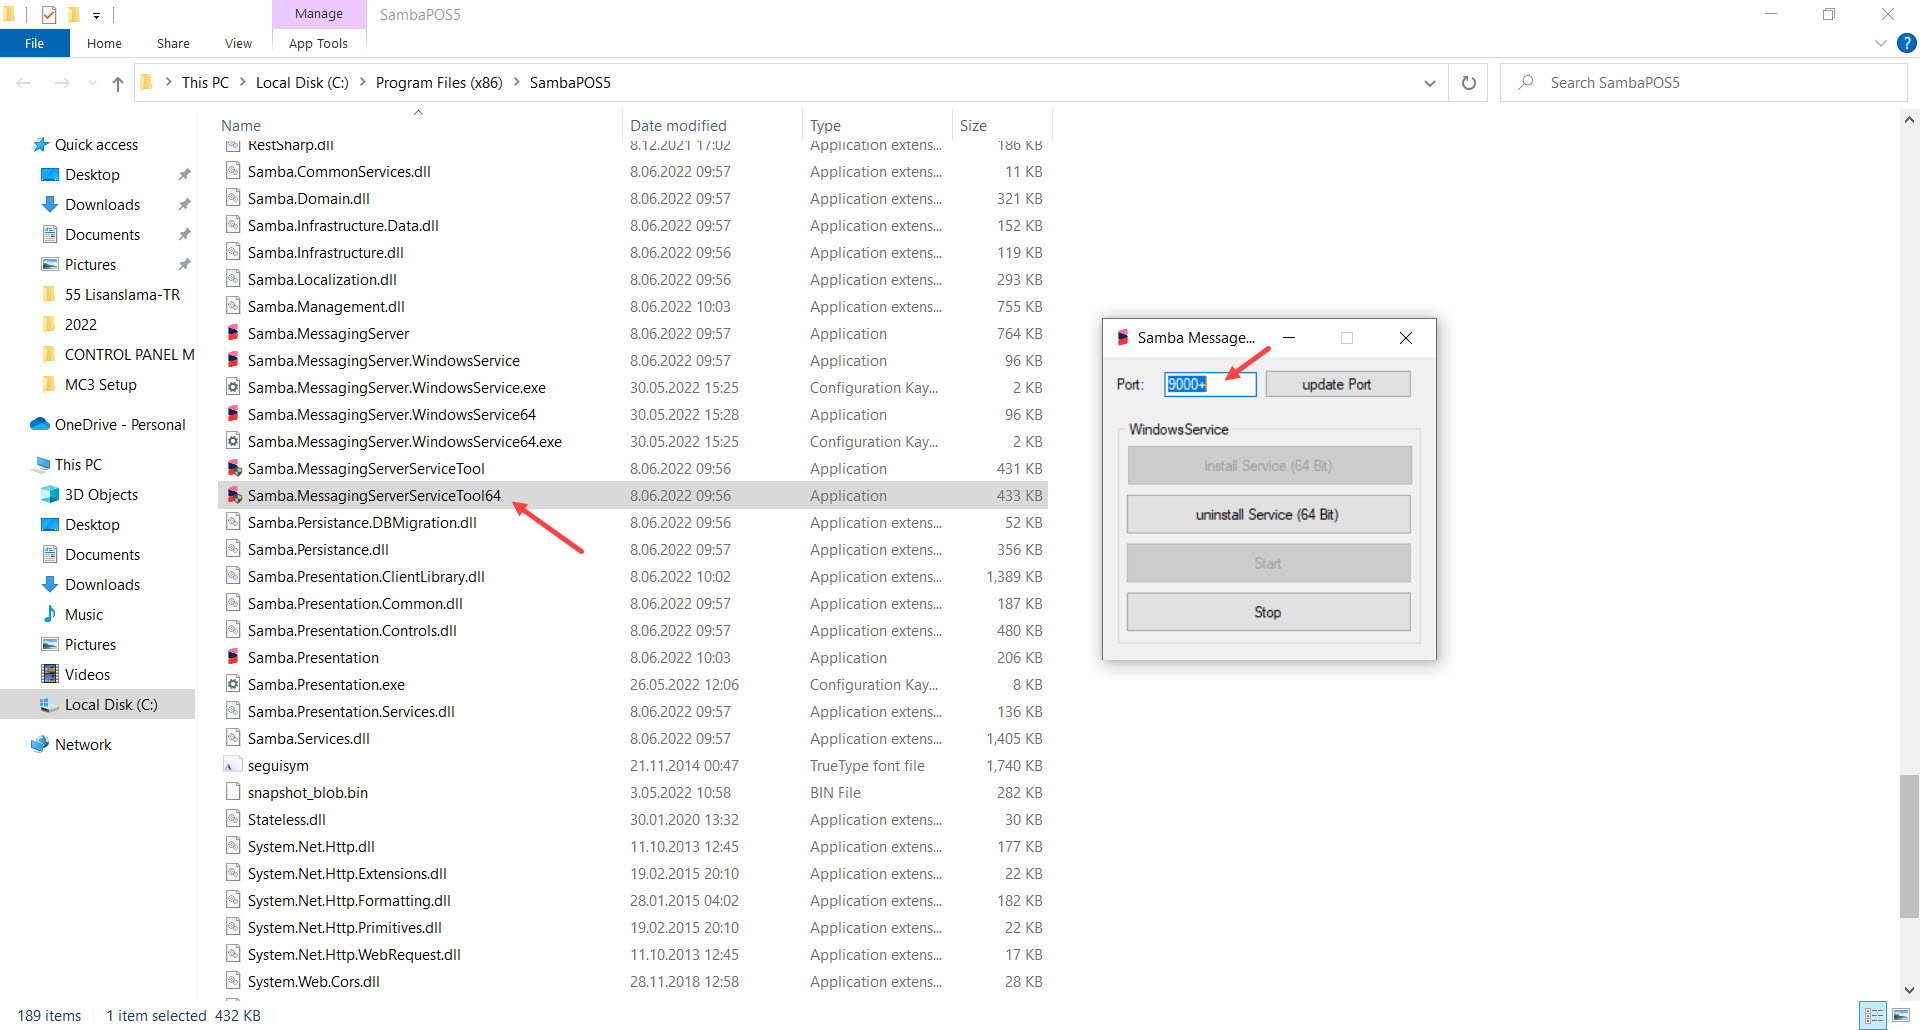The height and width of the screenshot is (1030, 1920).
Task: Switch to details view in status bar
Action: tap(1872, 1015)
